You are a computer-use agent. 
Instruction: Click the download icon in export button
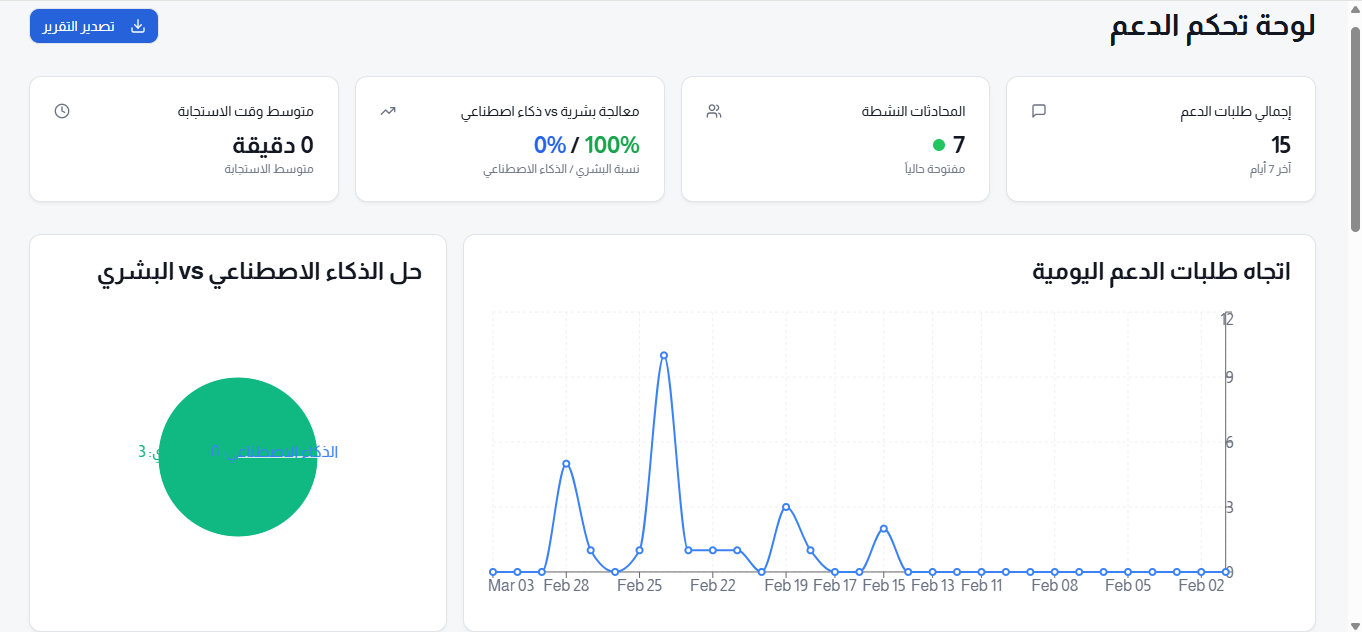pyautogui.click(x=138, y=26)
